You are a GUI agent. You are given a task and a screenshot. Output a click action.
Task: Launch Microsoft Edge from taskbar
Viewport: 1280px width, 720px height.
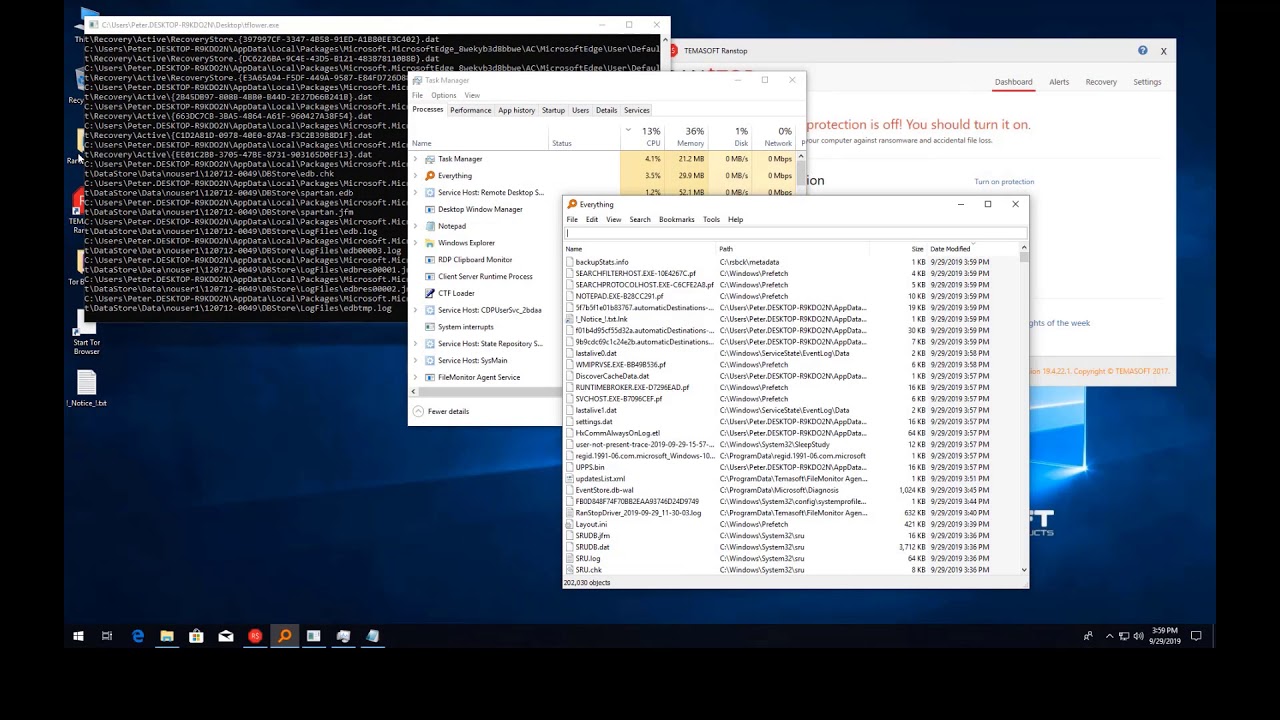(138, 636)
